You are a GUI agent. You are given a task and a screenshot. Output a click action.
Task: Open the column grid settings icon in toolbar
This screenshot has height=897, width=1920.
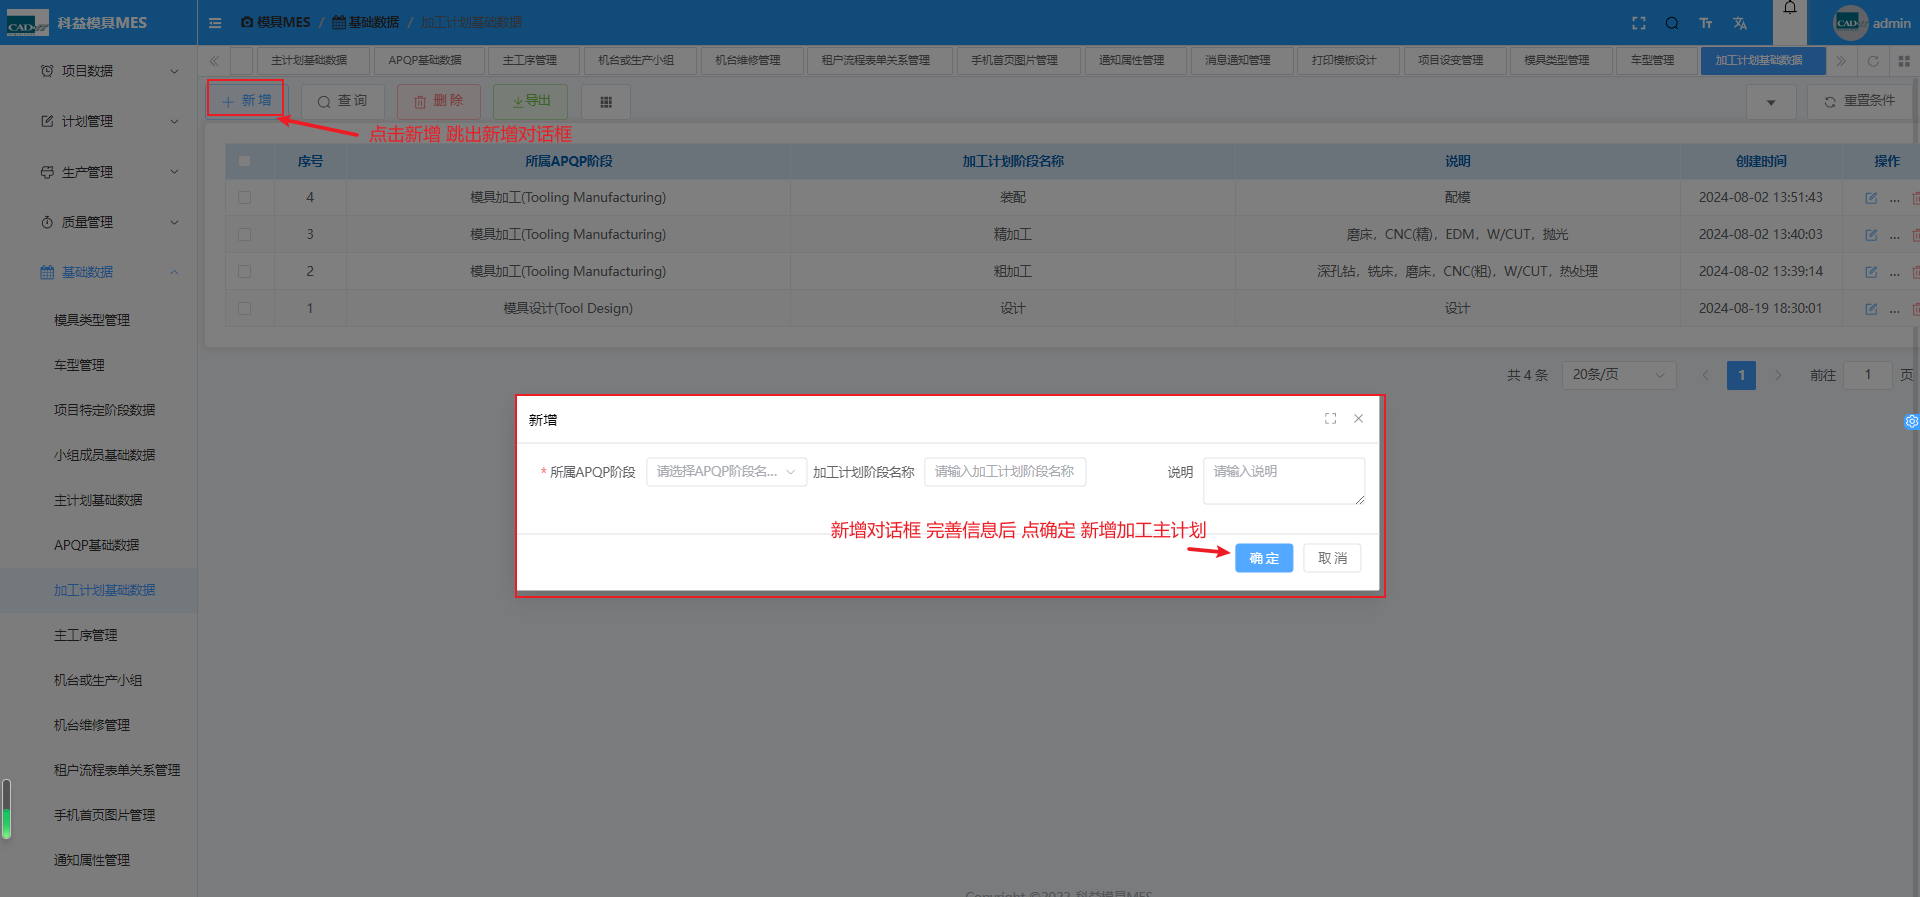coord(605,102)
